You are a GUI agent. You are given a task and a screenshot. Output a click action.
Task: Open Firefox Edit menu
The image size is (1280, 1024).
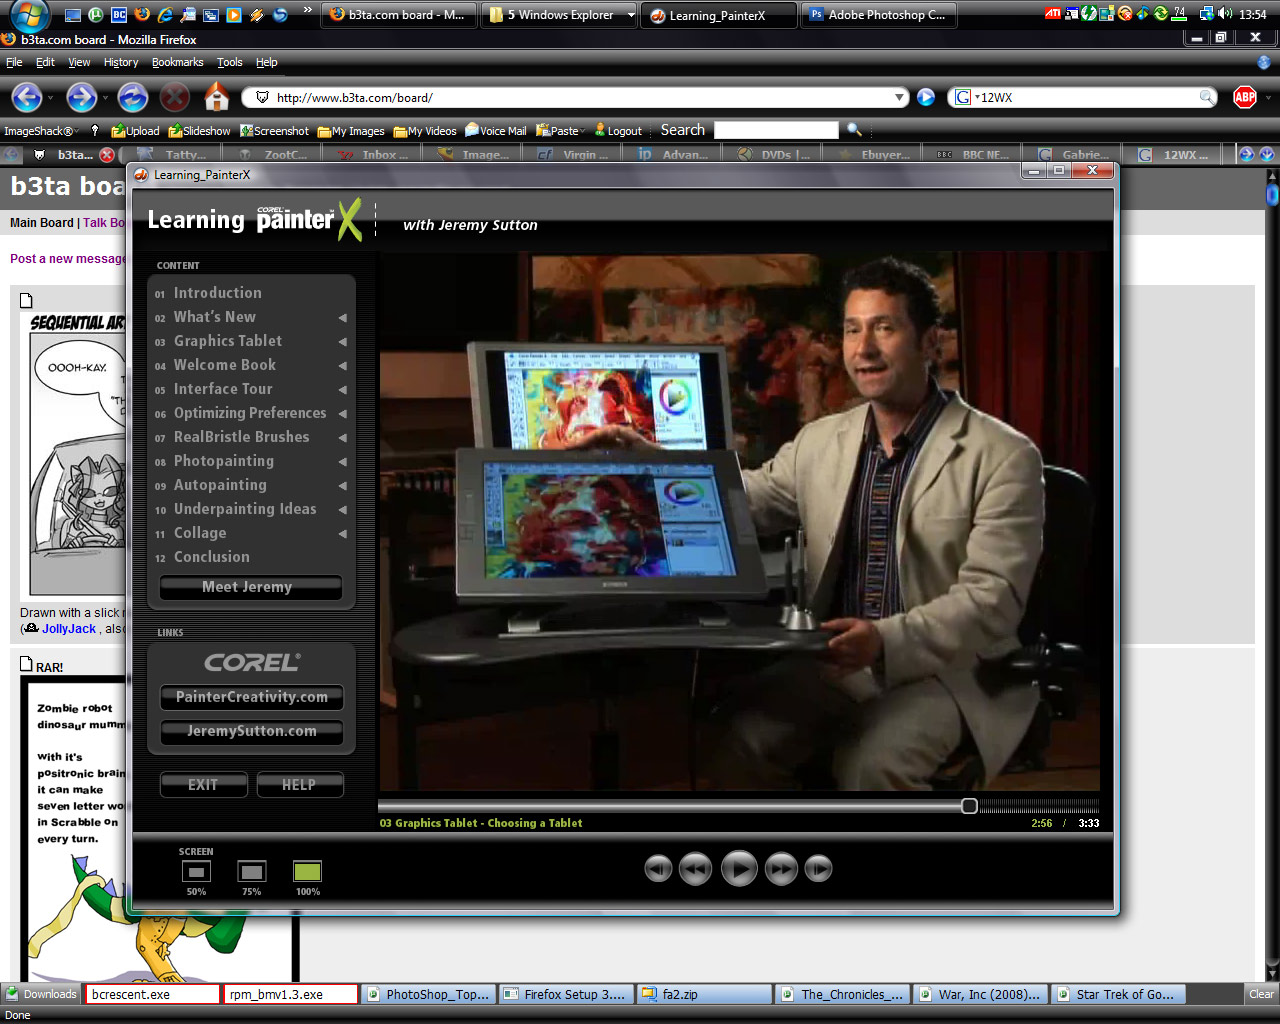click(45, 62)
